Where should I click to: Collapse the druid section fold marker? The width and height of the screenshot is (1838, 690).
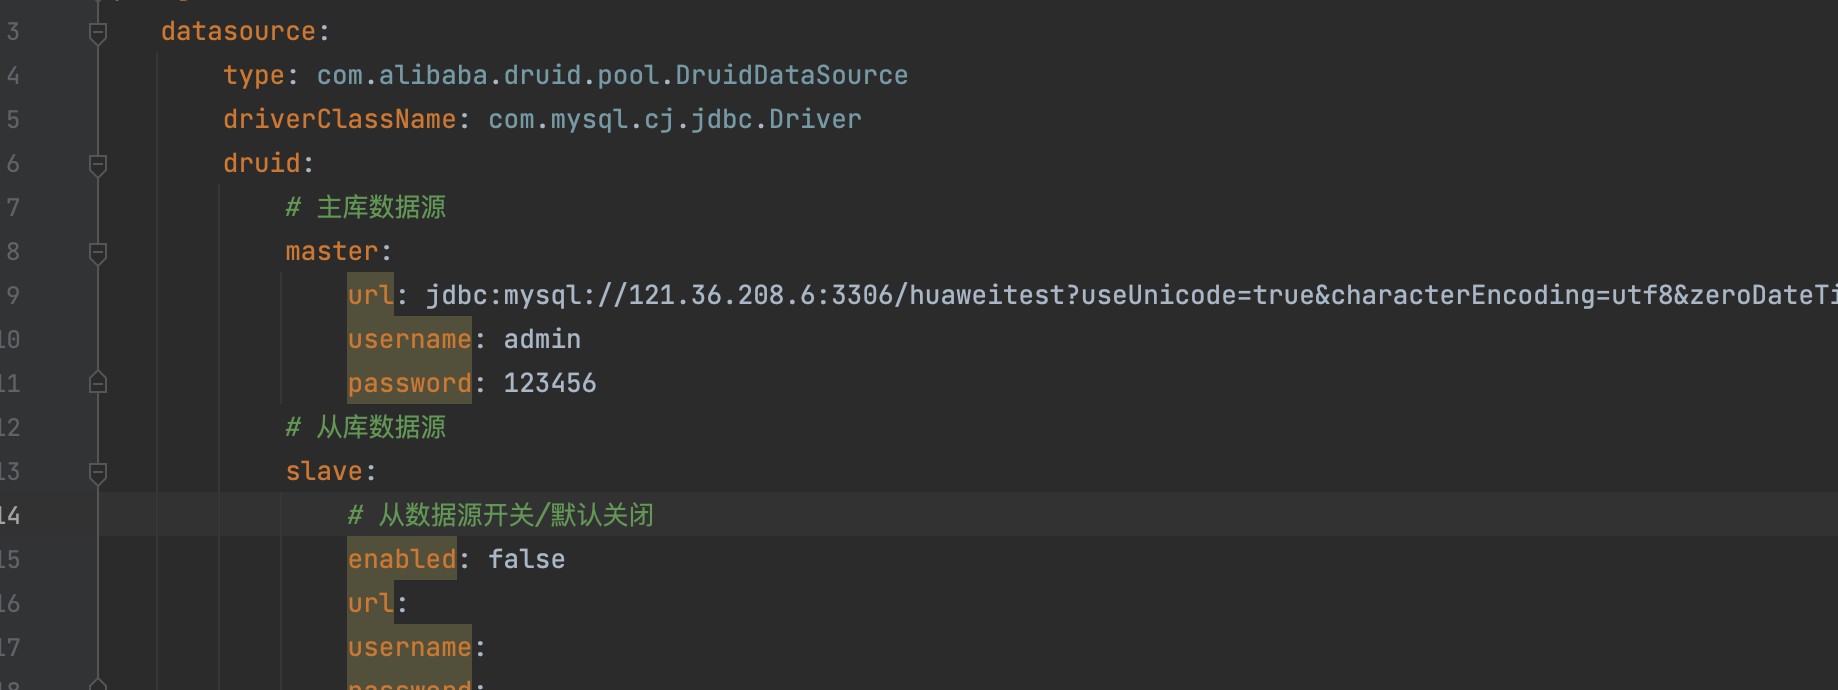pyautogui.click(x=98, y=165)
